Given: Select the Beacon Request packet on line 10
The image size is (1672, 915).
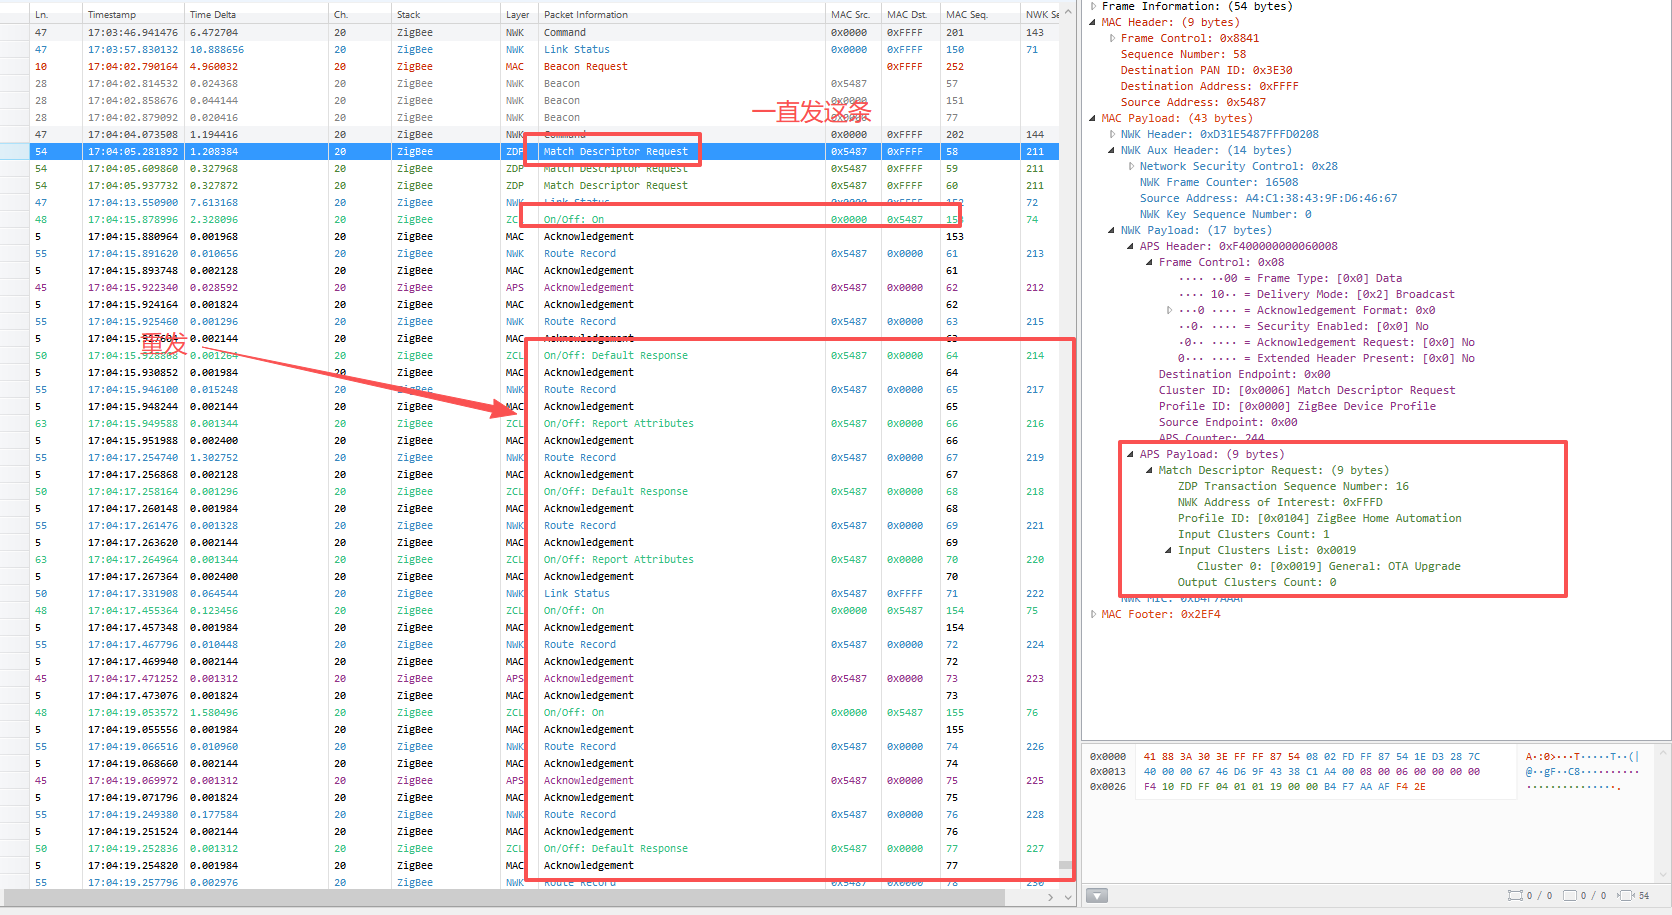Looking at the screenshot, I should (586, 66).
